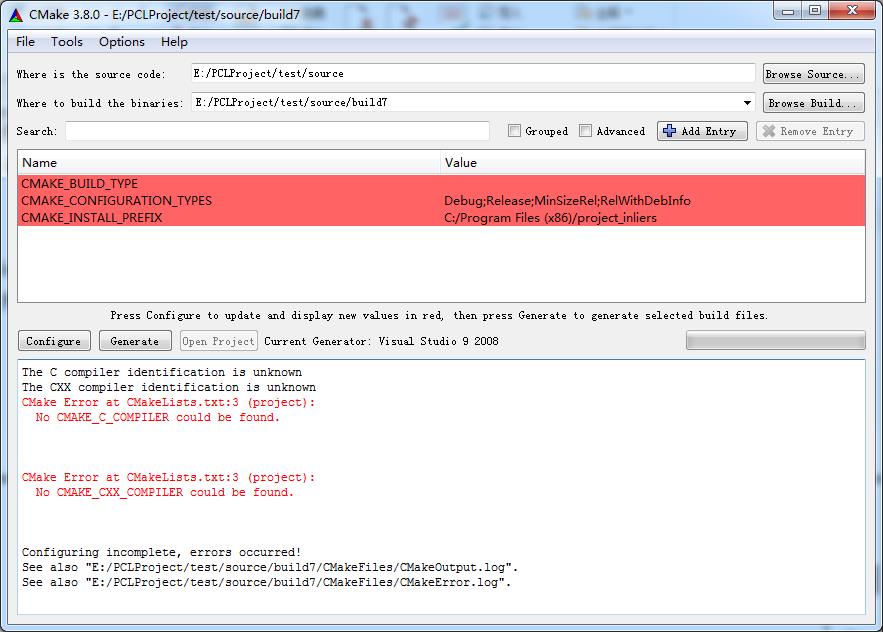
Task: Click the CMakeOutput.log path line
Action: click(270, 567)
